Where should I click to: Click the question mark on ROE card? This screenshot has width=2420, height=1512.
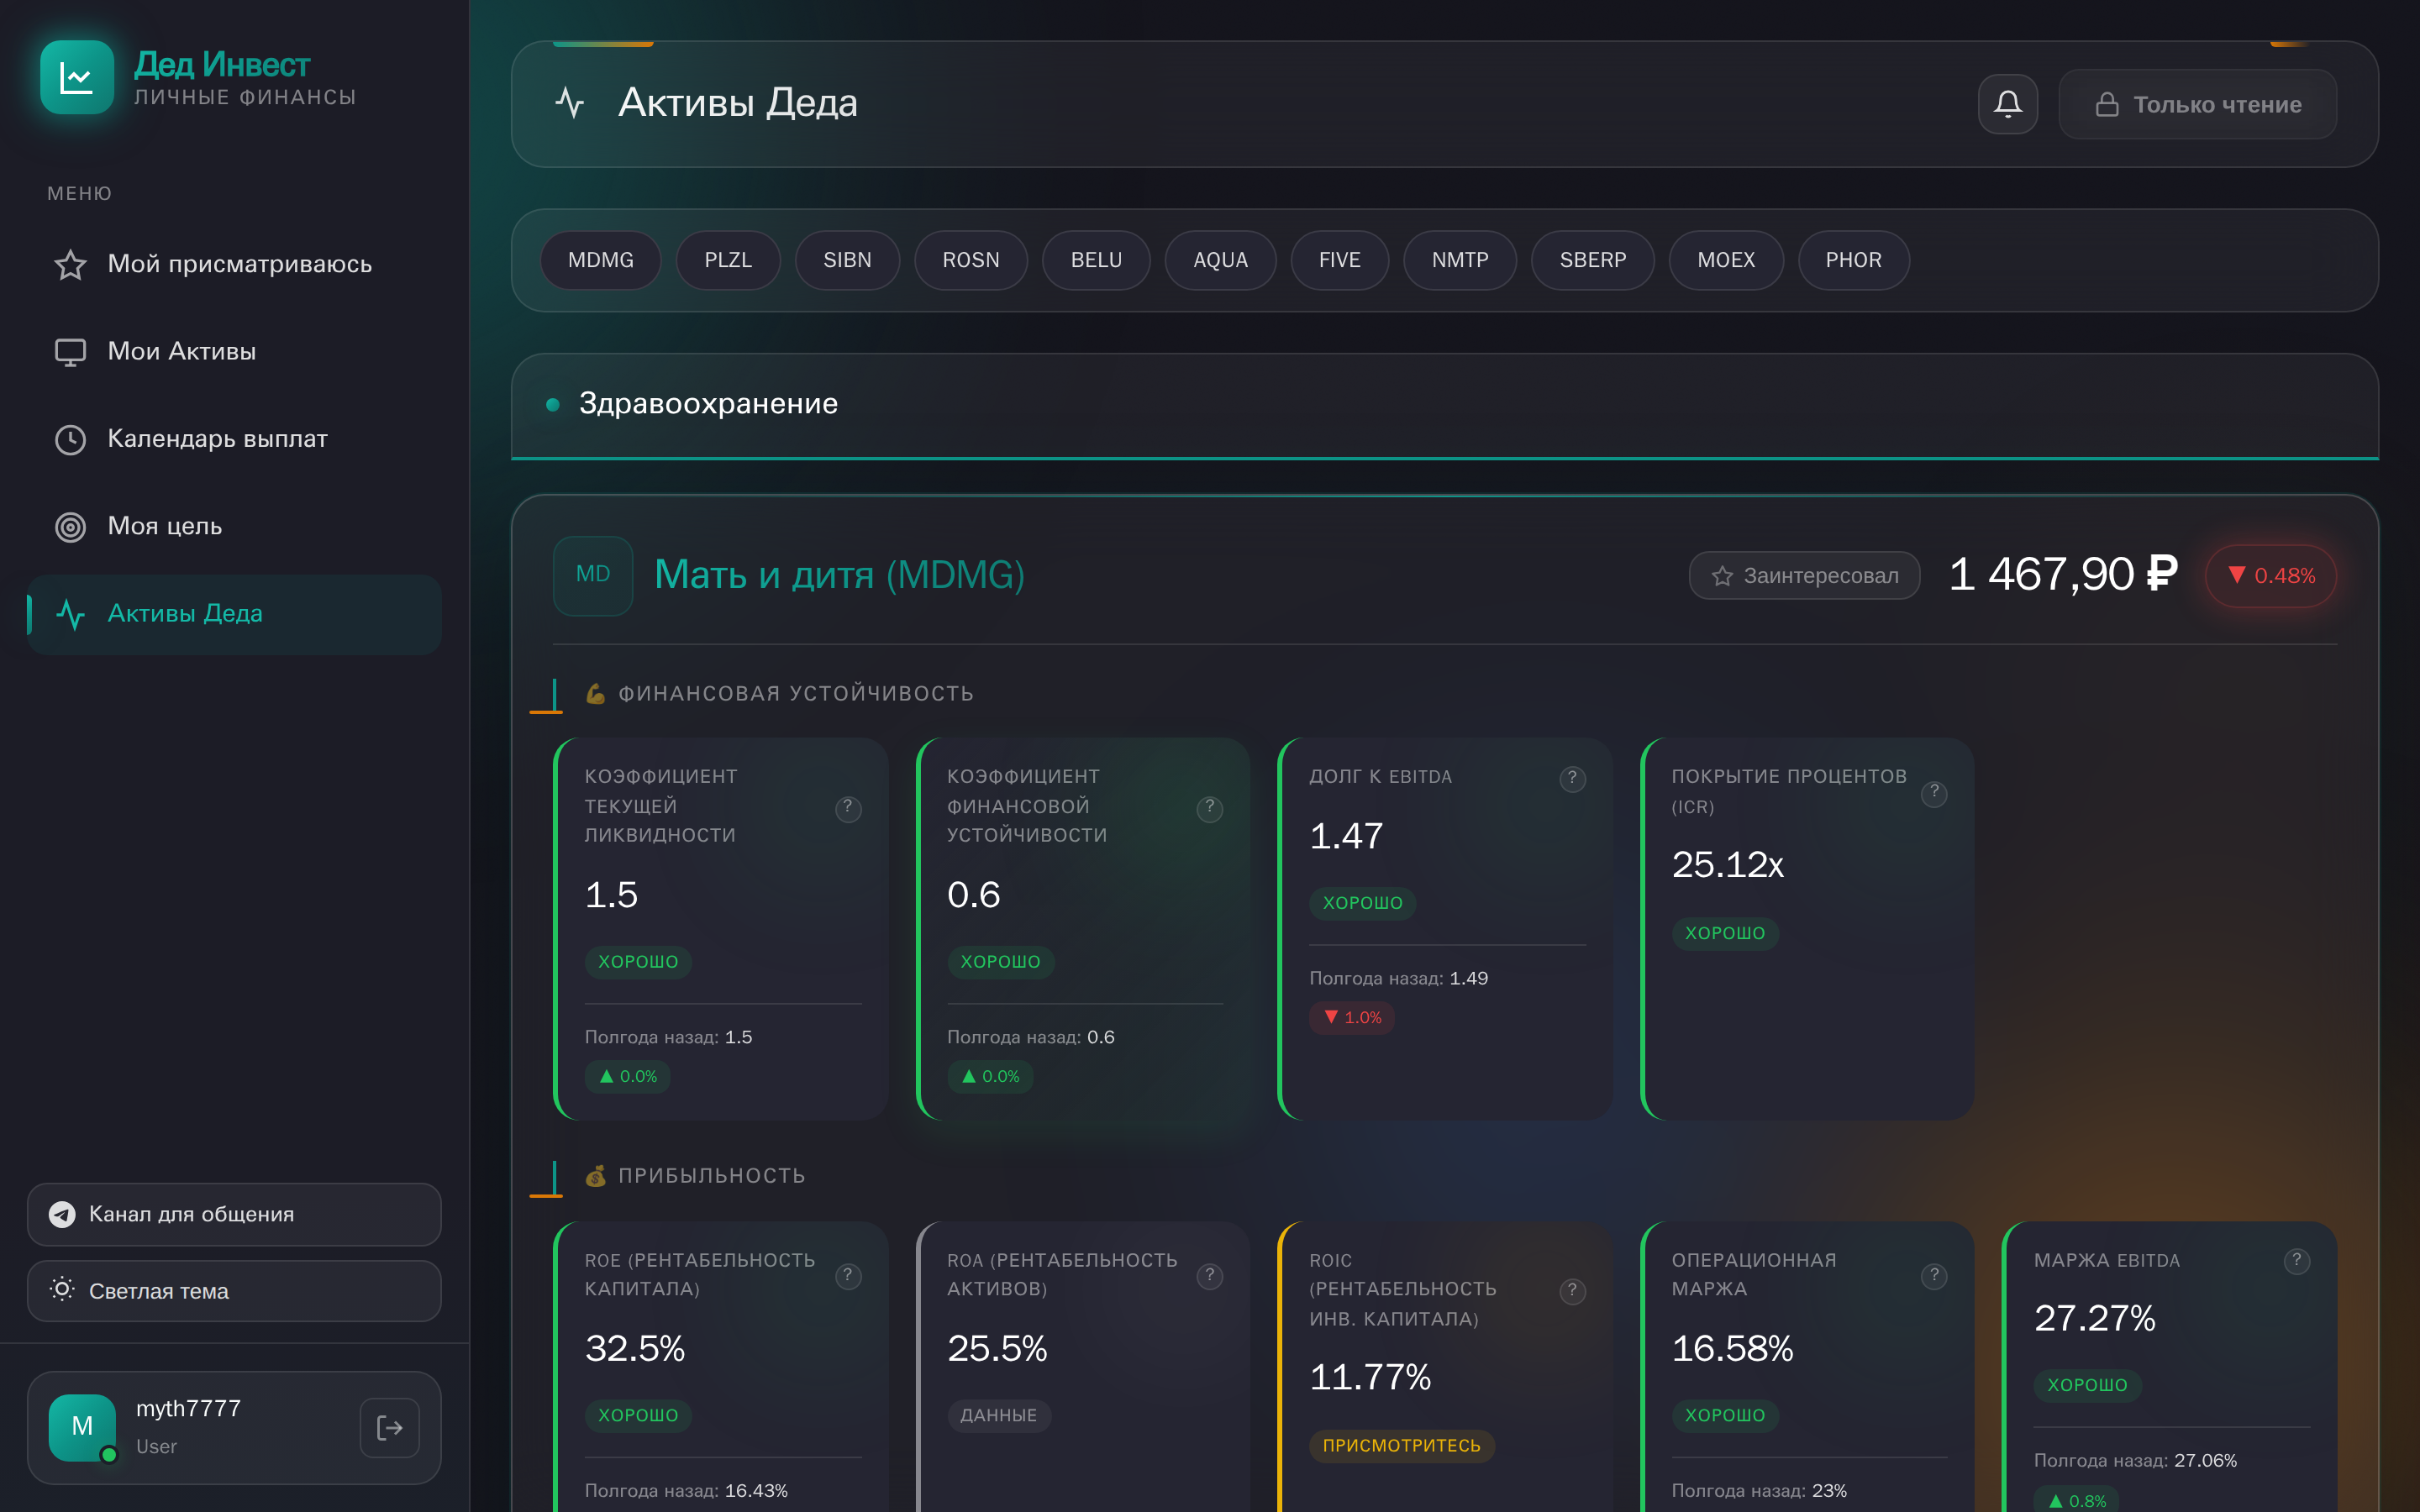[x=848, y=1275]
